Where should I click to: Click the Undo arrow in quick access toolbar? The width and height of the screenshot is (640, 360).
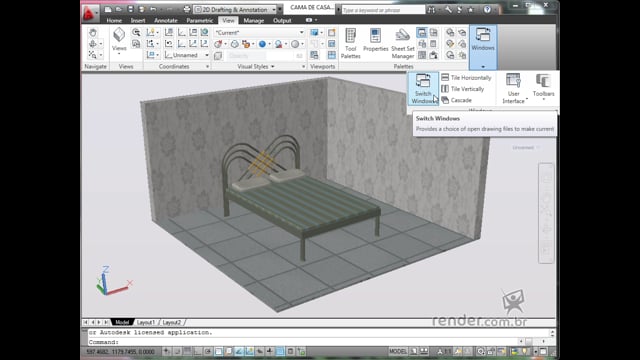pos(153,9)
